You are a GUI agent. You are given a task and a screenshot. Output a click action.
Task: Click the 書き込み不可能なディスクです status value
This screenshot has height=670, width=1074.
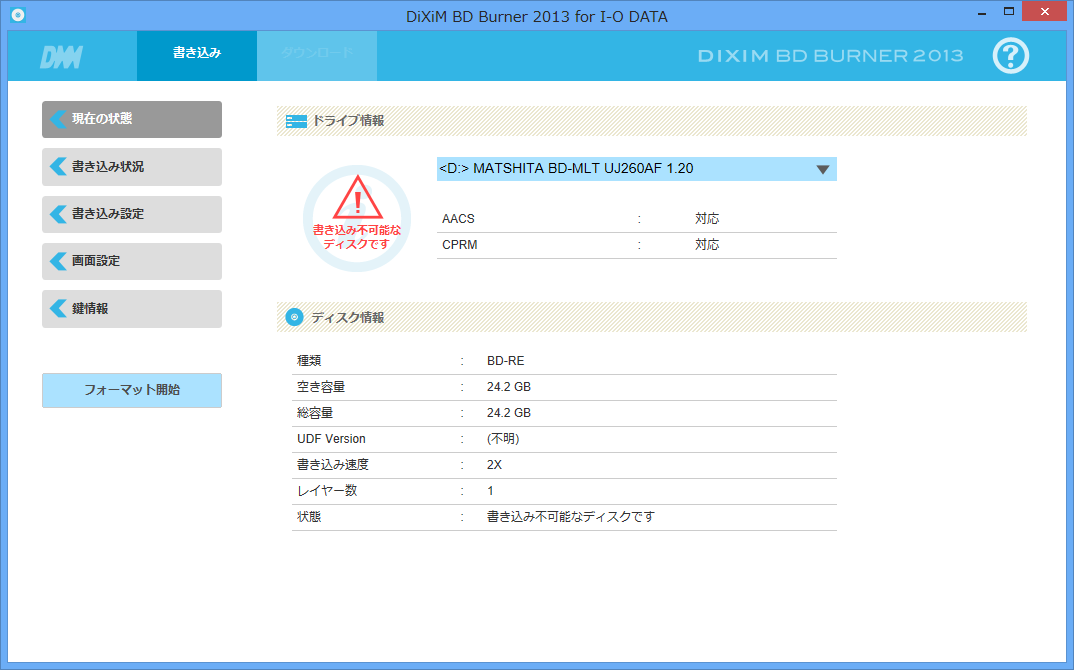pyautogui.click(x=571, y=517)
